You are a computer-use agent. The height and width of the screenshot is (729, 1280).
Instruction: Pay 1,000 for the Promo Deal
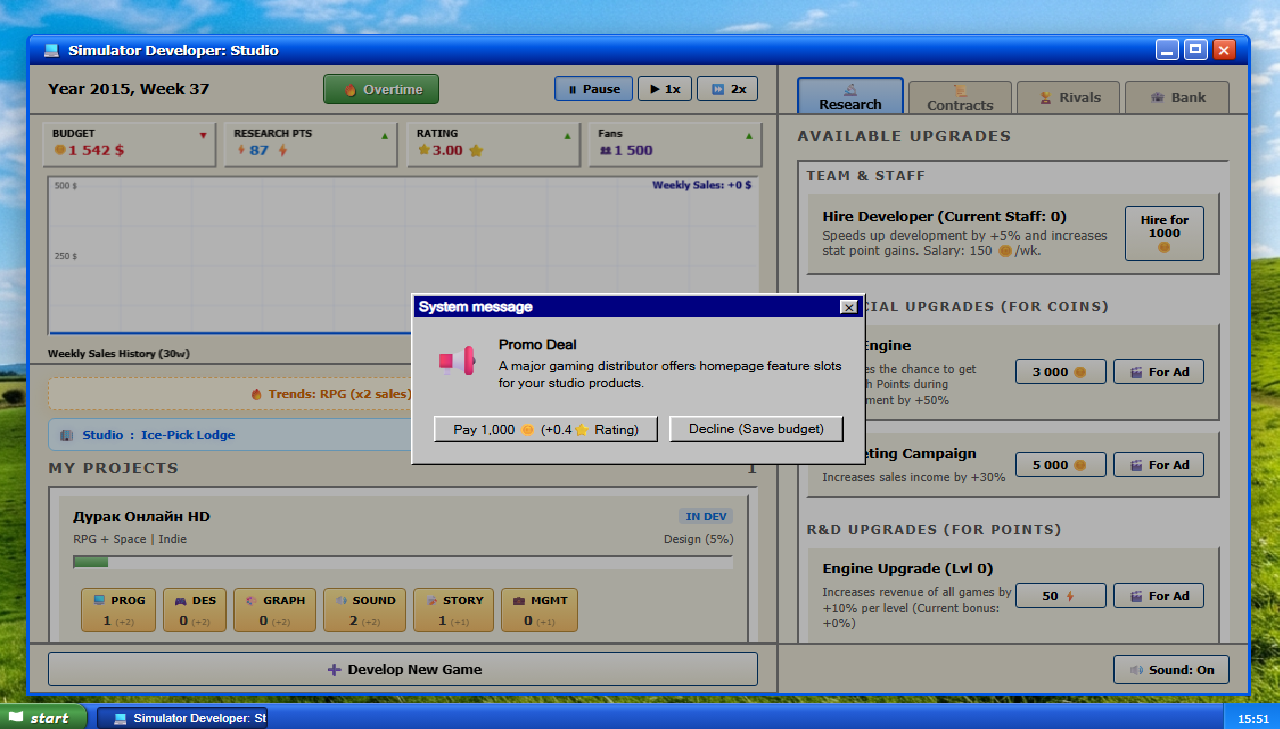coord(545,429)
